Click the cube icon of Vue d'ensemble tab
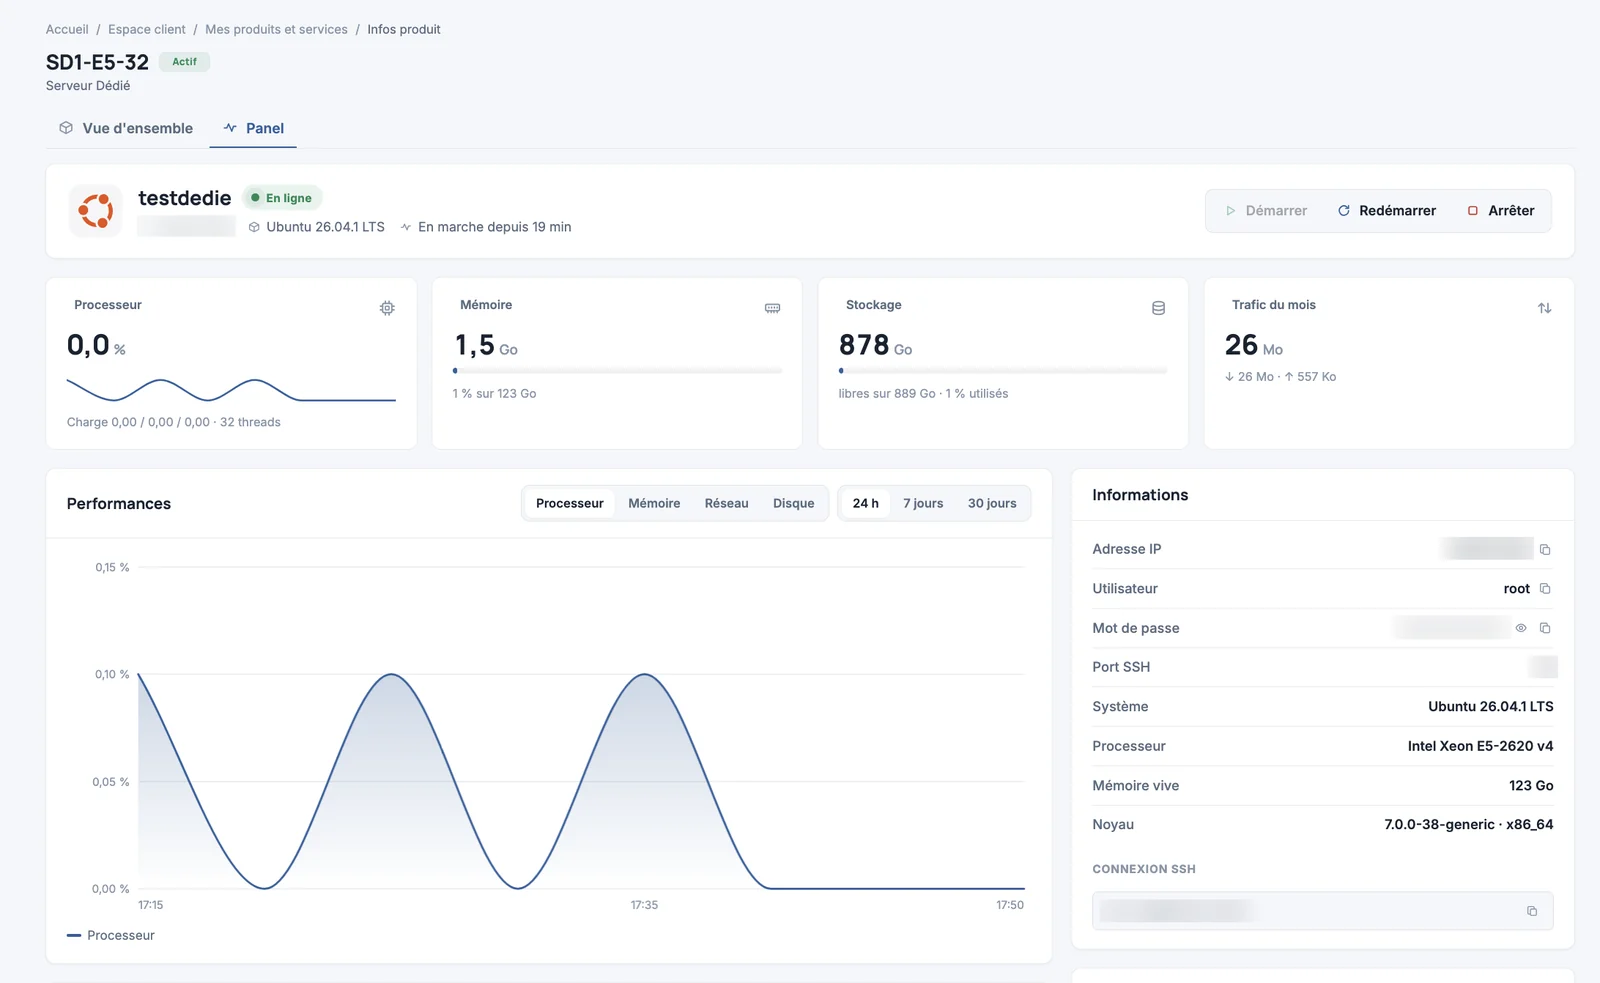 [x=66, y=128]
